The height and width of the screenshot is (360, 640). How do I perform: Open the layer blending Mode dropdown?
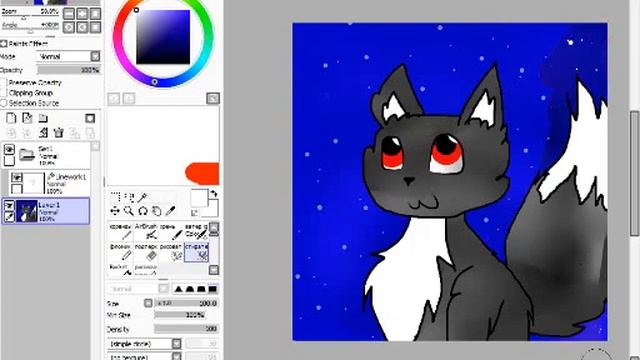coord(69,56)
